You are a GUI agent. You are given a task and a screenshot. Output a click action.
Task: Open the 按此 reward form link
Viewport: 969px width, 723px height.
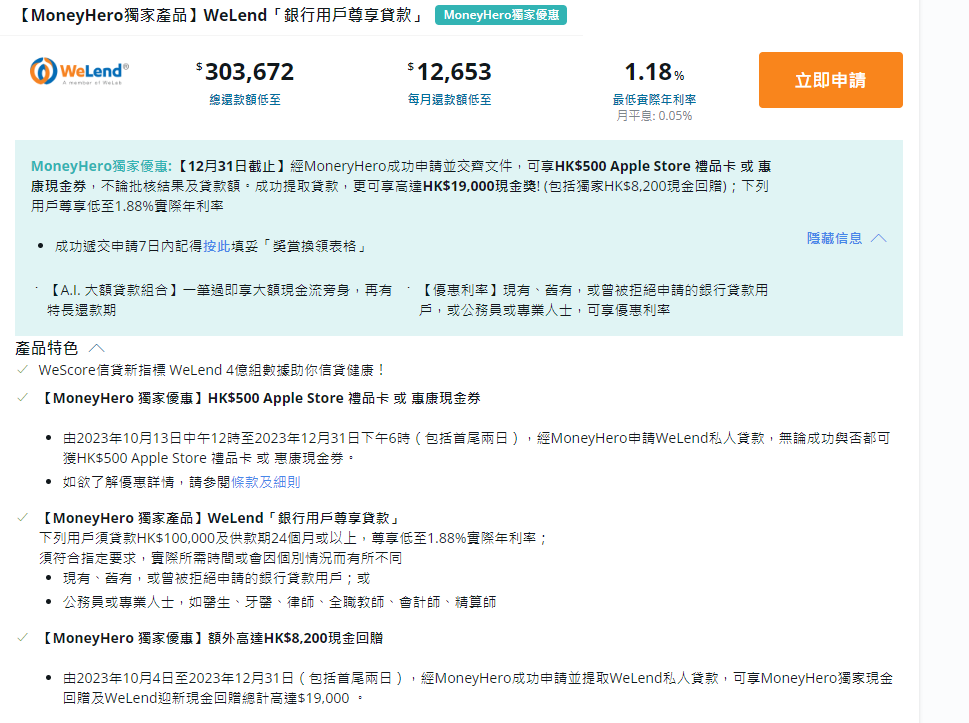pos(217,247)
